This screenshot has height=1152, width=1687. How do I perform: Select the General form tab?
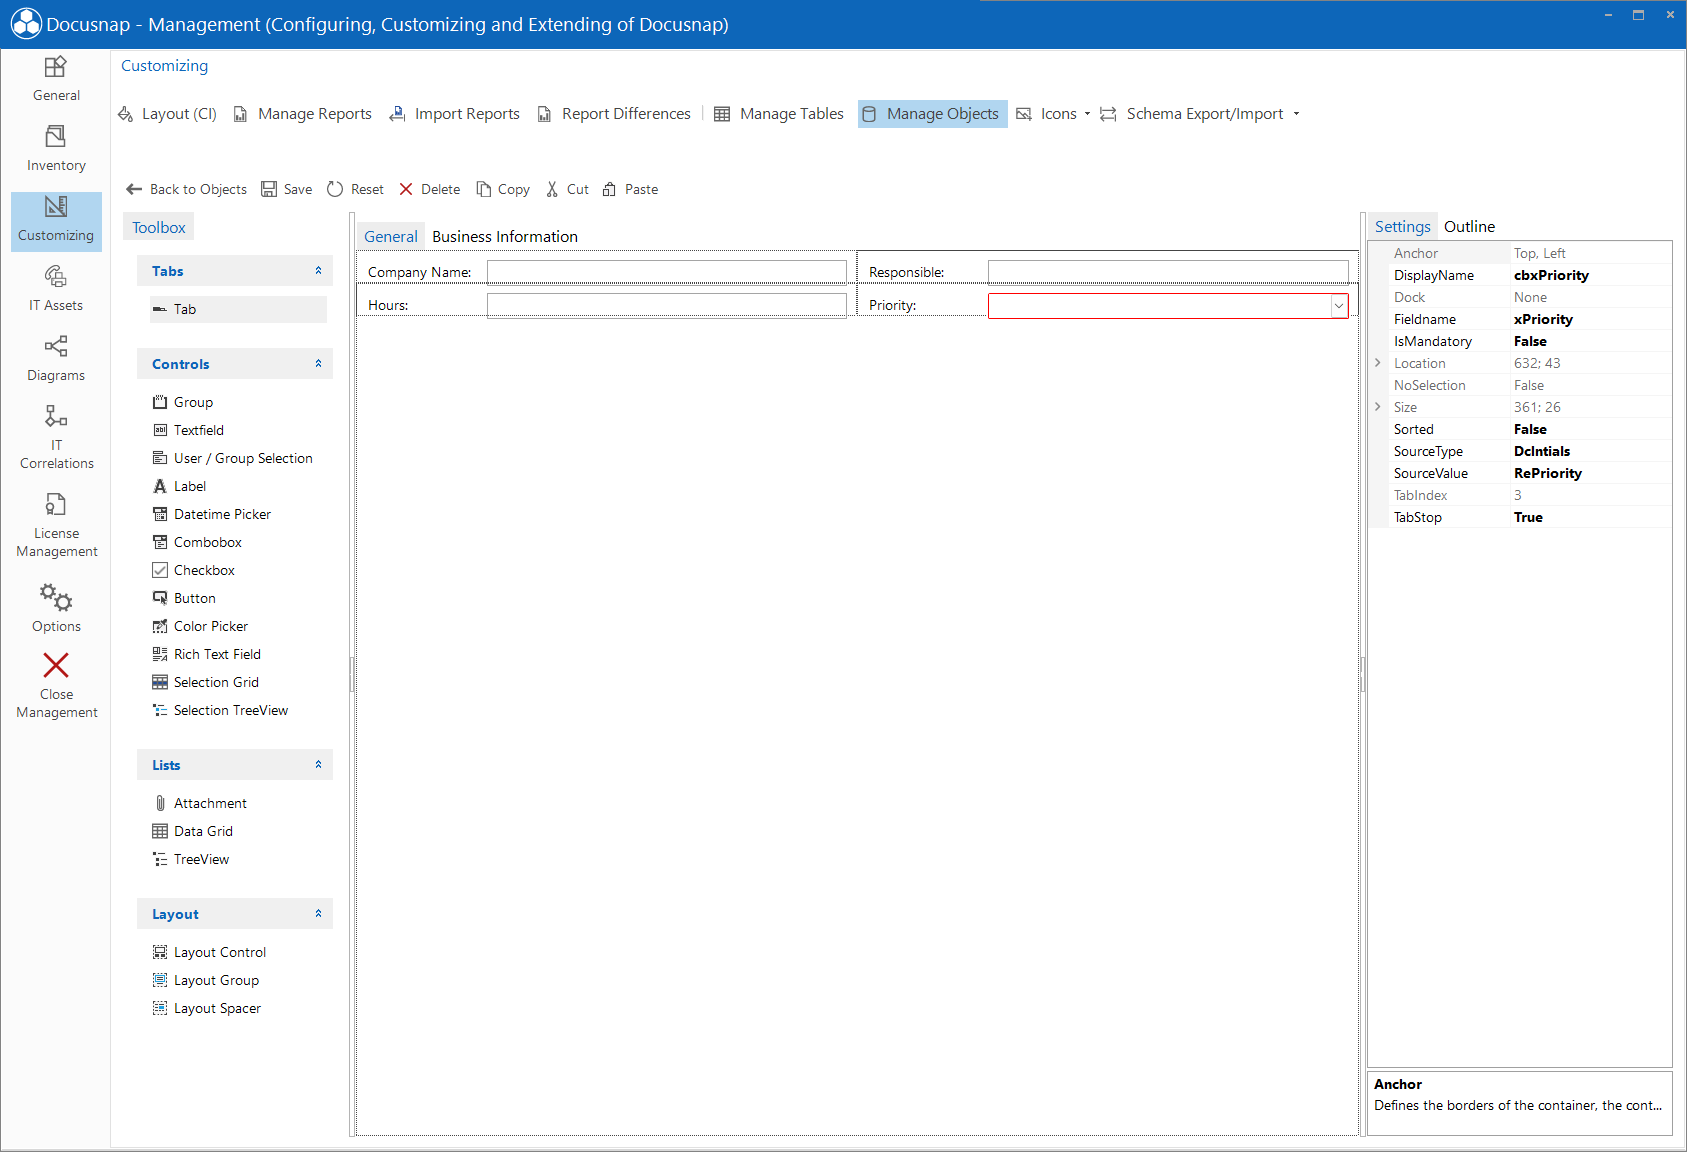tap(390, 237)
